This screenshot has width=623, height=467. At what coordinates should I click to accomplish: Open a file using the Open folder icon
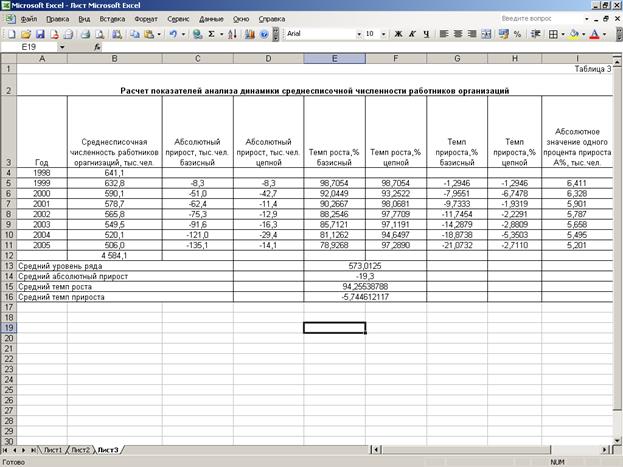(25, 34)
